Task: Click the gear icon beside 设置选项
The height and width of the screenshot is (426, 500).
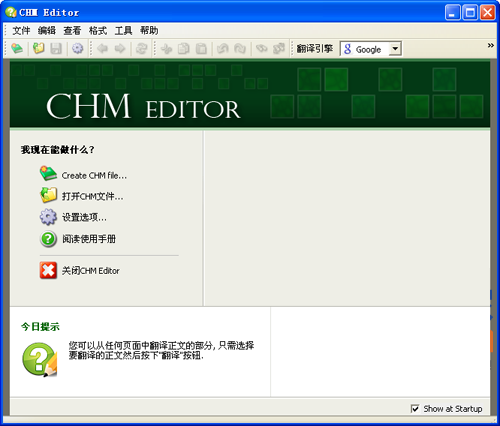Action: pyautogui.click(x=48, y=217)
